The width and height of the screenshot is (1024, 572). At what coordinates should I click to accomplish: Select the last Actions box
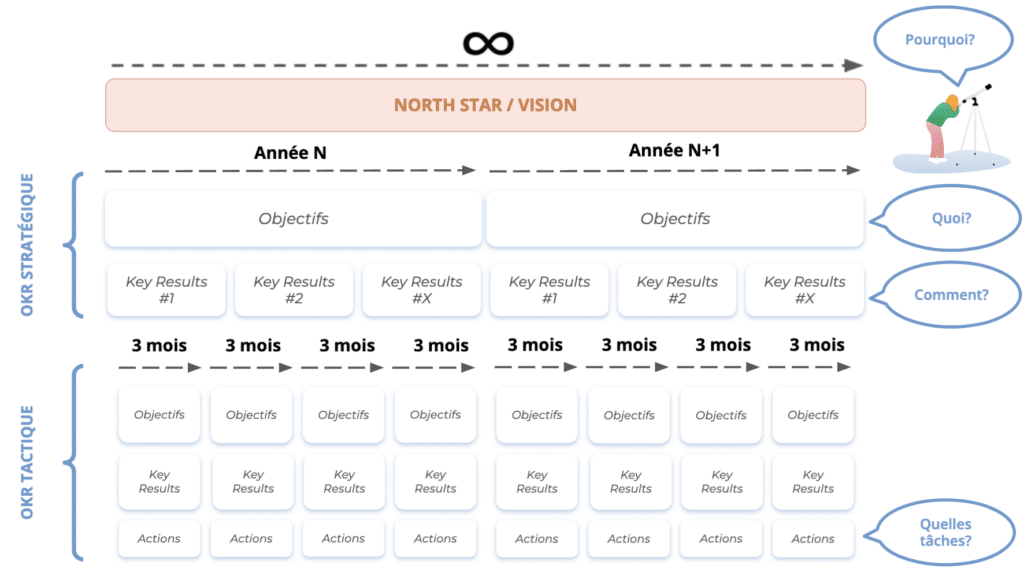pyautogui.click(x=812, y=539)
